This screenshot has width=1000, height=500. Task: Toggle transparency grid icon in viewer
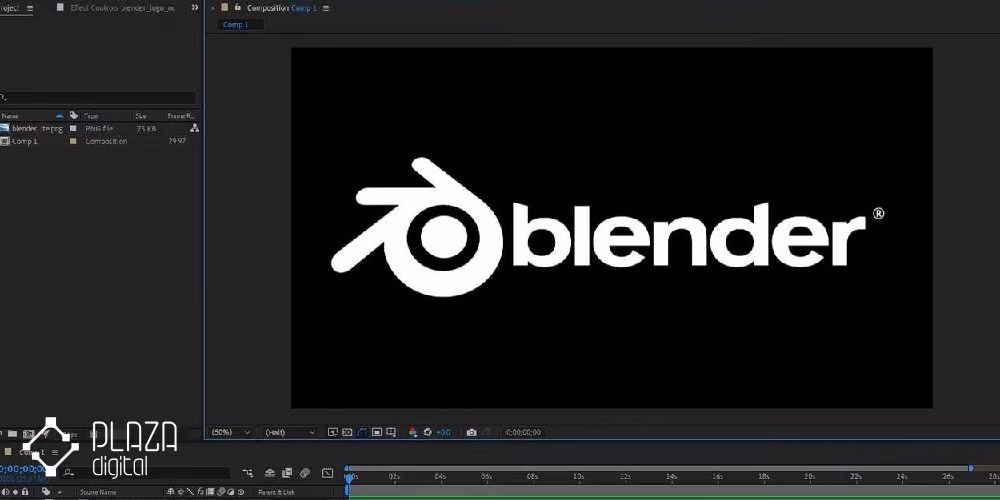point(347,432)
